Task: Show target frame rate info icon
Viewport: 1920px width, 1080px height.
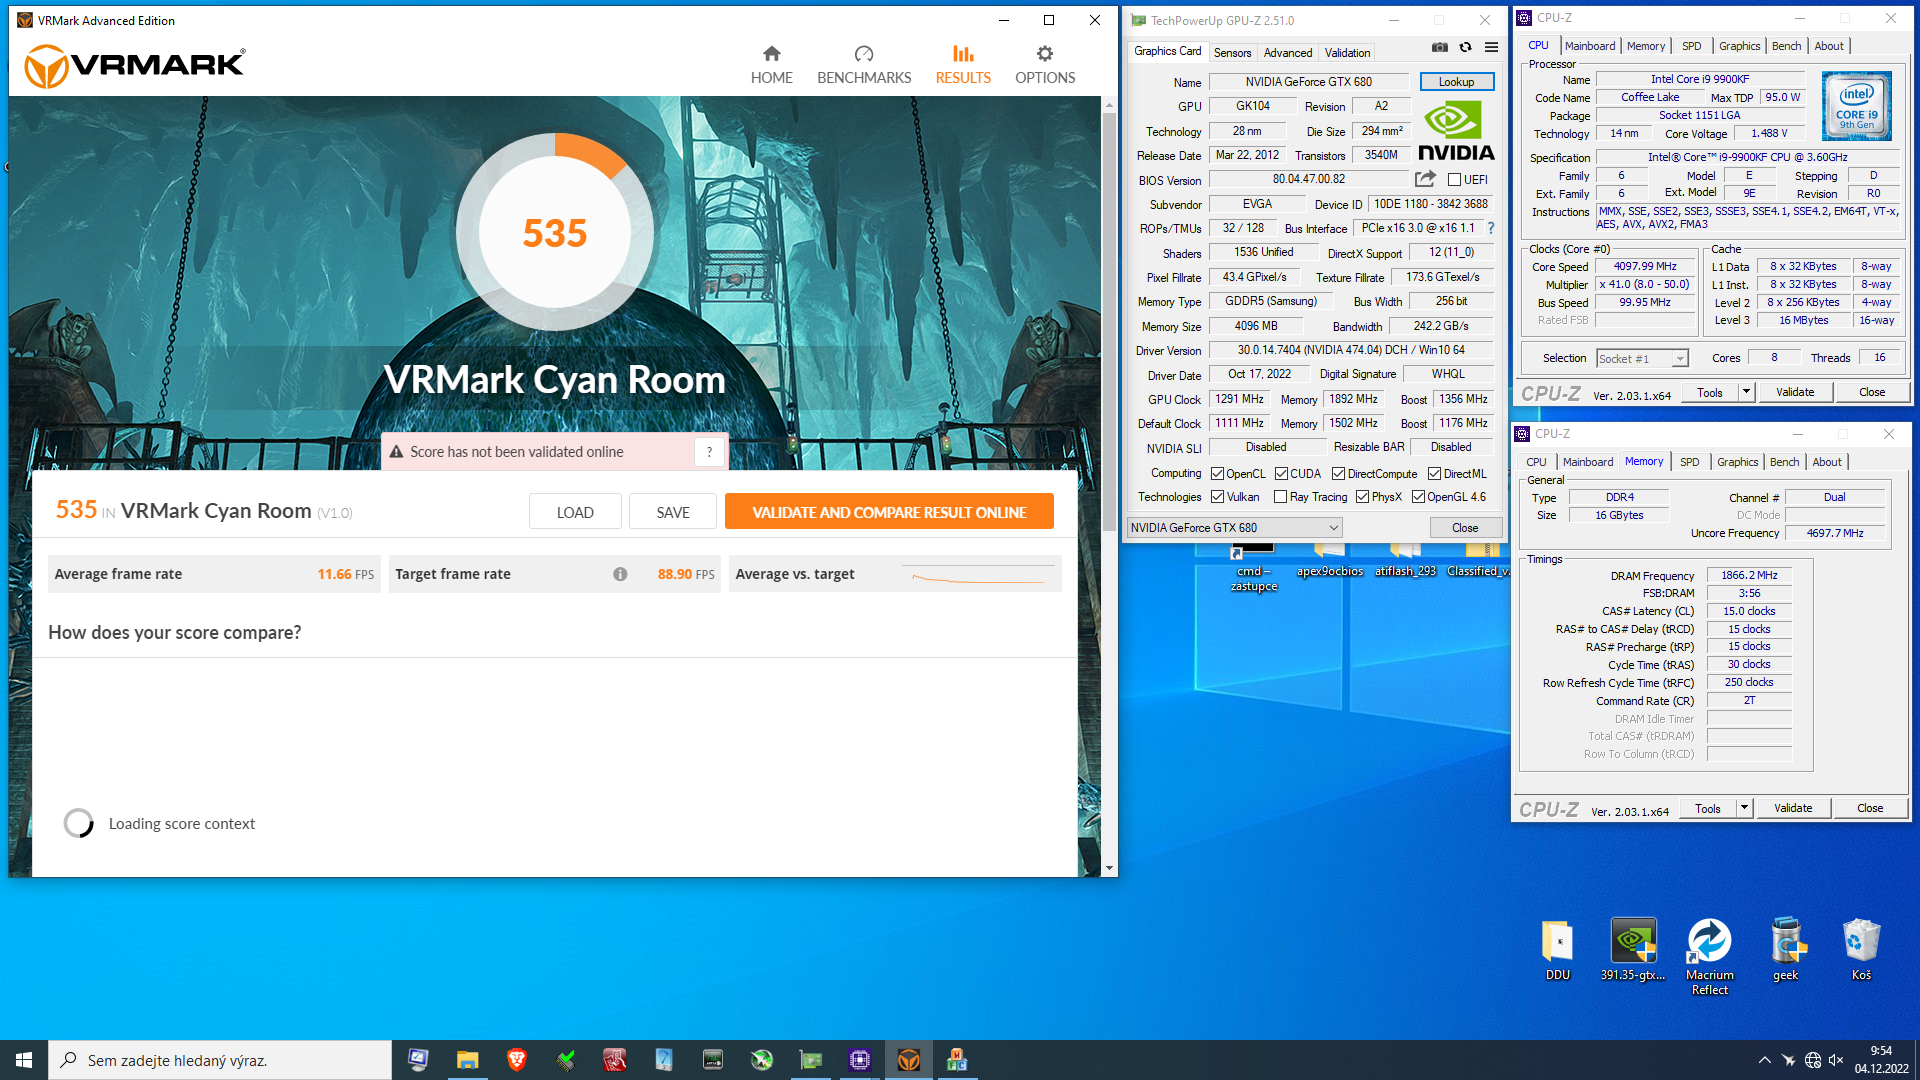Action: coord(620,574)
